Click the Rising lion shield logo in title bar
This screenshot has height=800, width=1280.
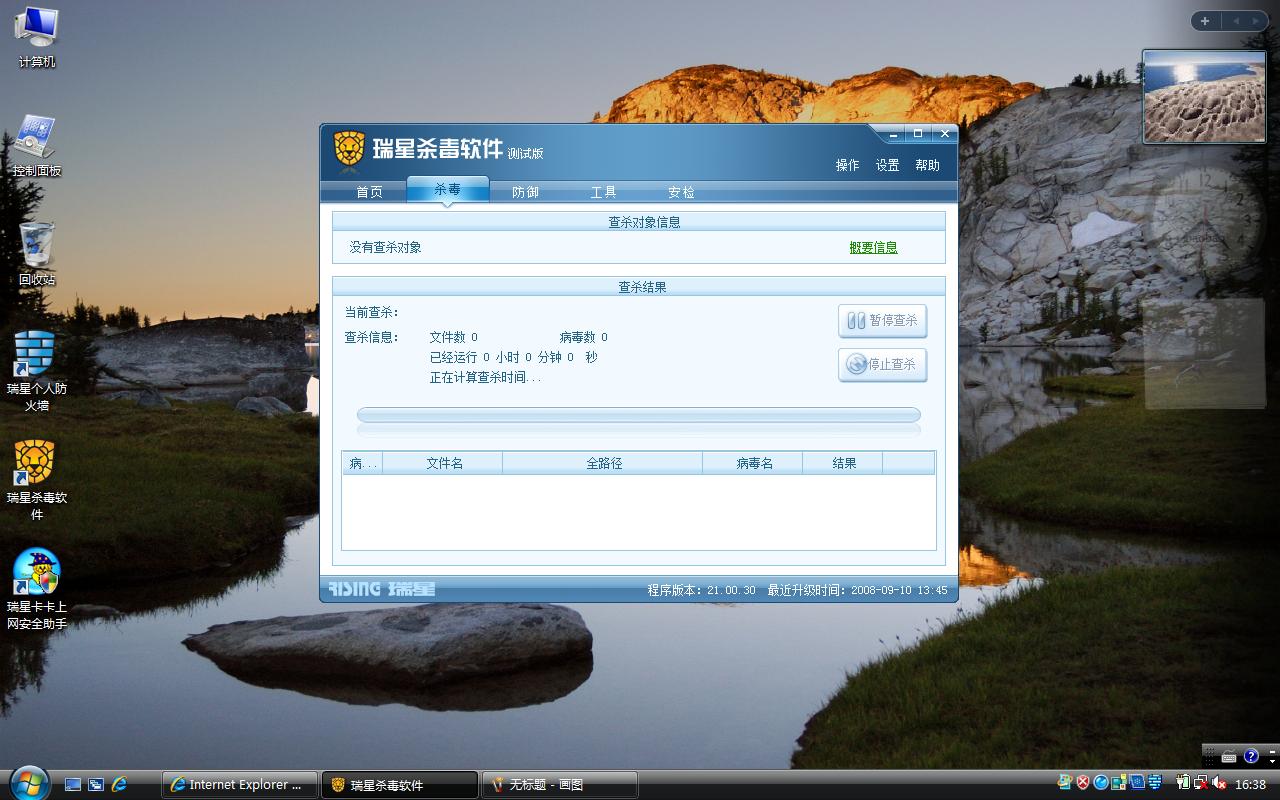click(x=348, y=150)
